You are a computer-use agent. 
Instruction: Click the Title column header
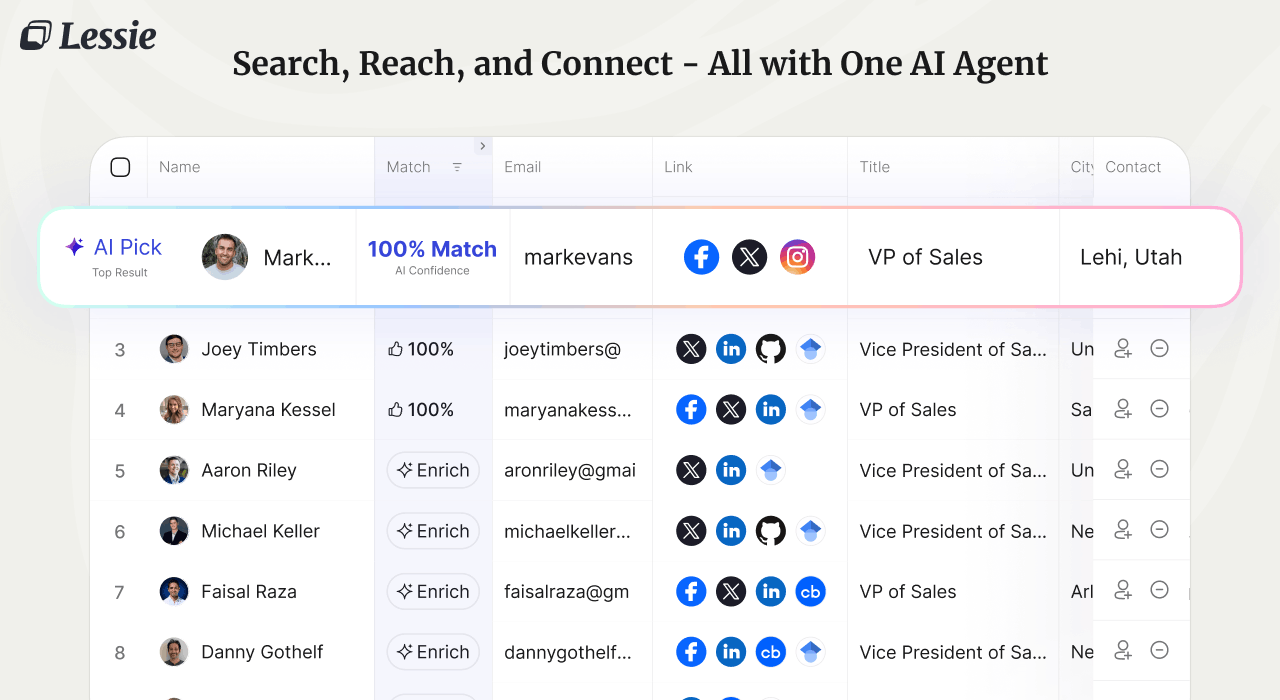[x=874, y=167]
